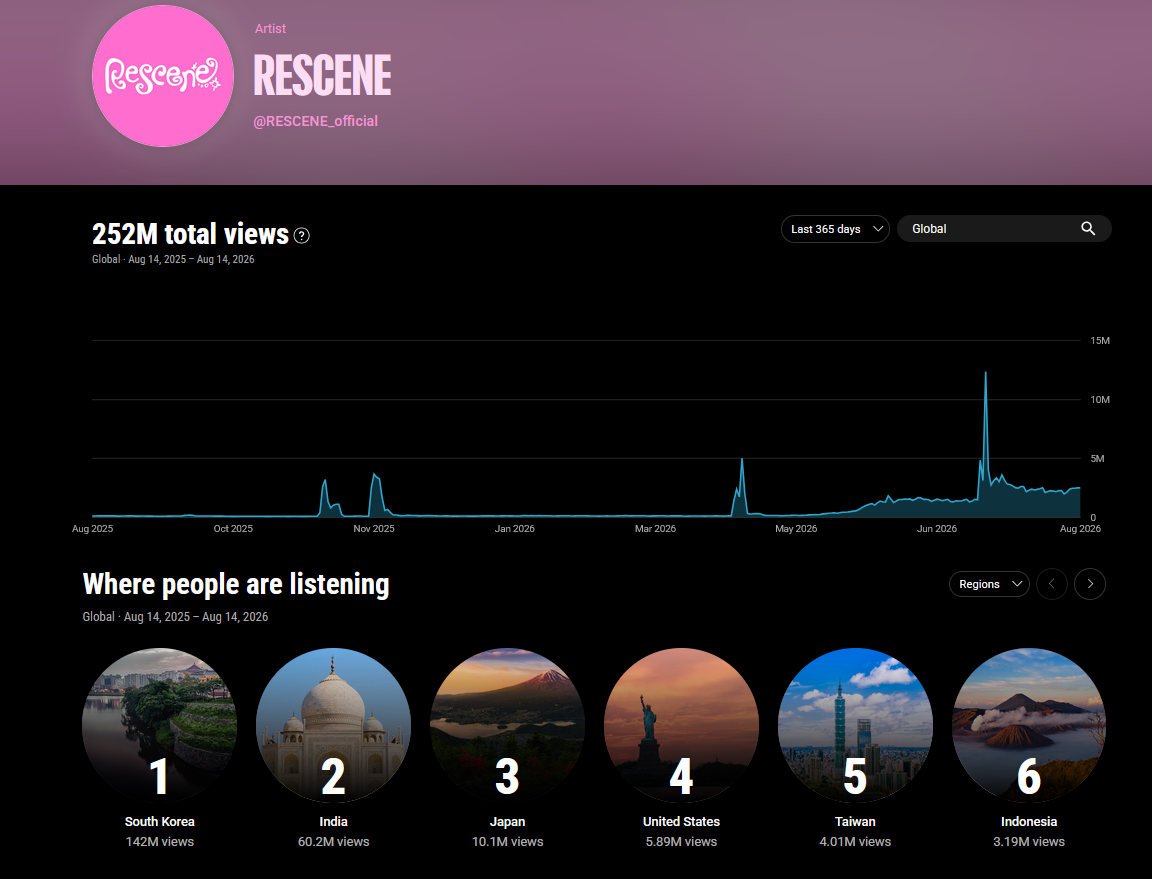Click the Taiwan label

click(x=855, y=822)
